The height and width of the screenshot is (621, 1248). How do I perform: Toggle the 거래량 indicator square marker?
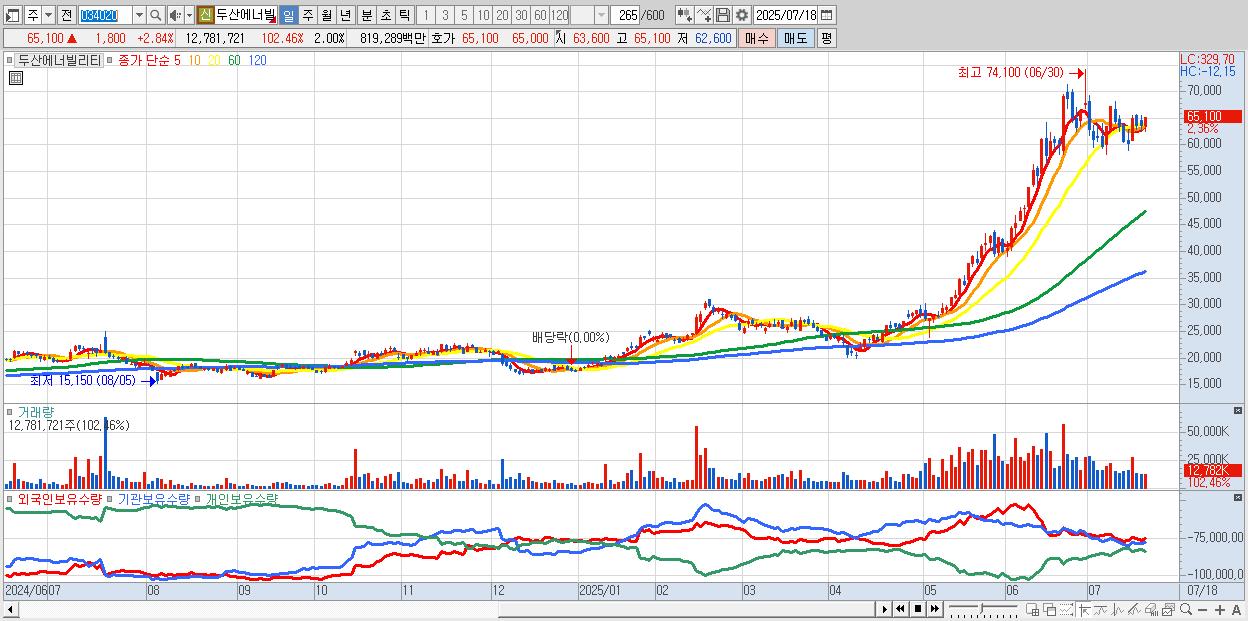coord(11,411)
